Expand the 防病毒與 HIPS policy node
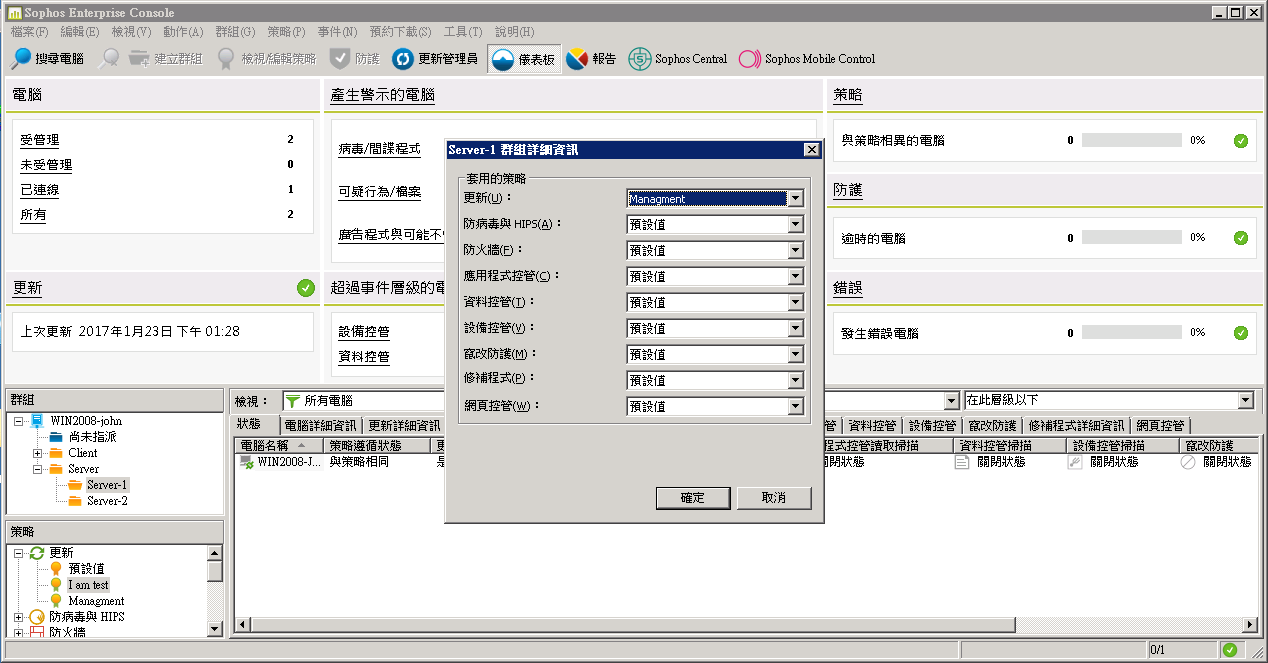Viewport: 1268px width, 663px height. click(x=19, y=617)
